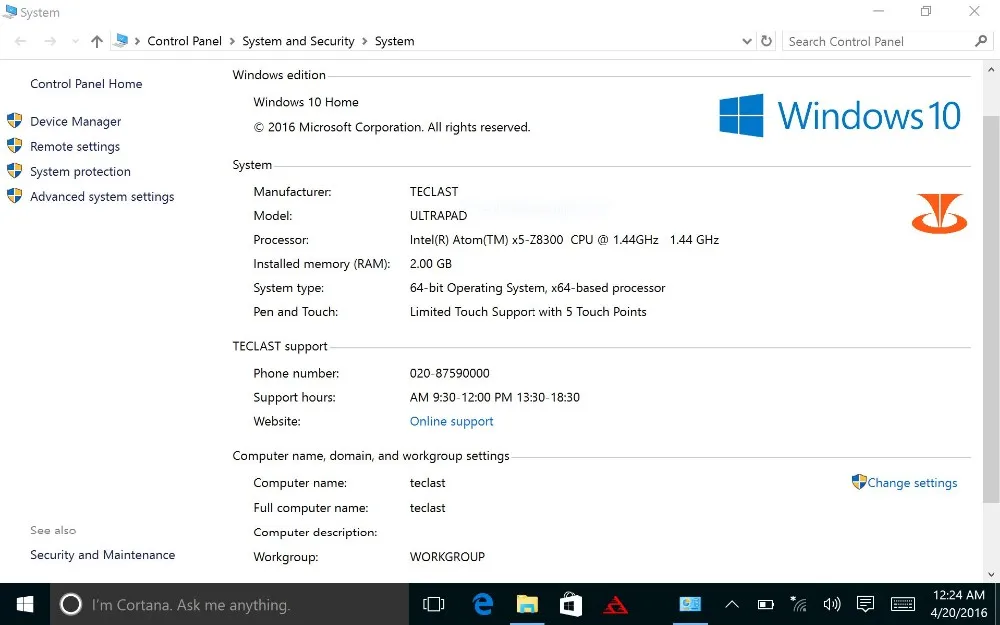Click the System Control Panel taskbar item
1000x625 pixels.
(x=689, y=604)
